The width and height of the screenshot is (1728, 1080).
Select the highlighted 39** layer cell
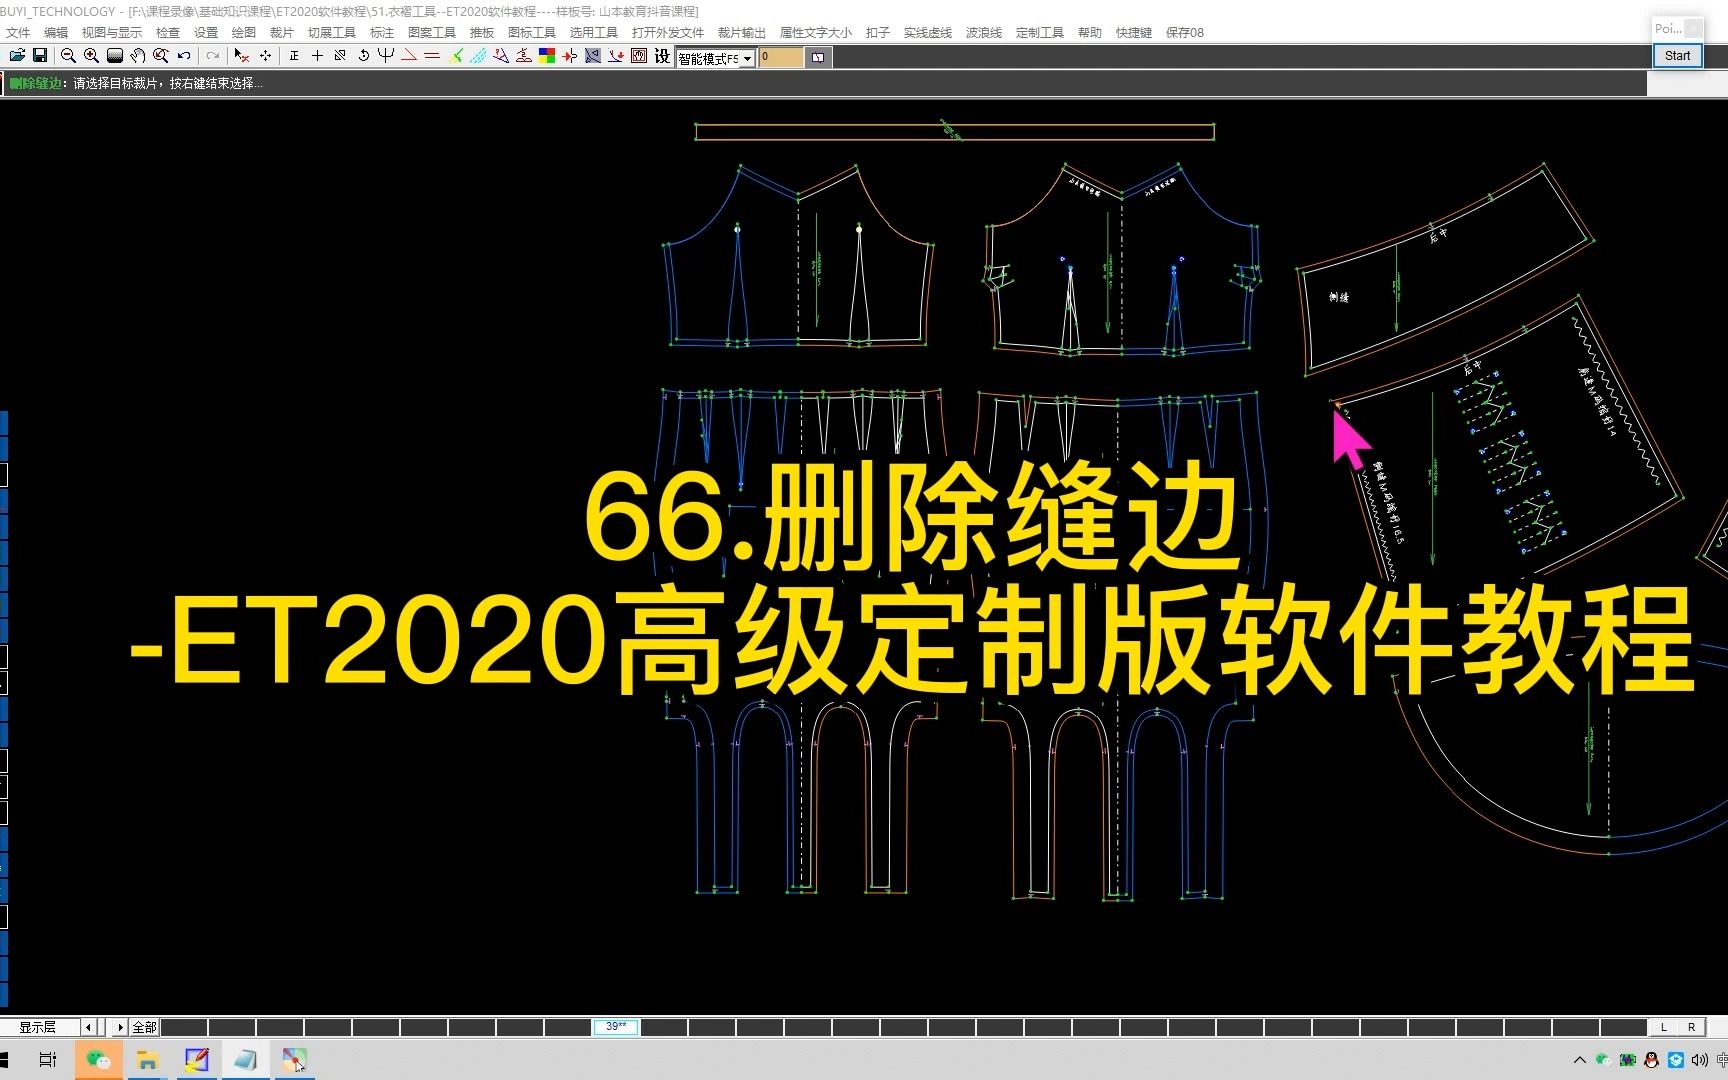(616, 1027)
